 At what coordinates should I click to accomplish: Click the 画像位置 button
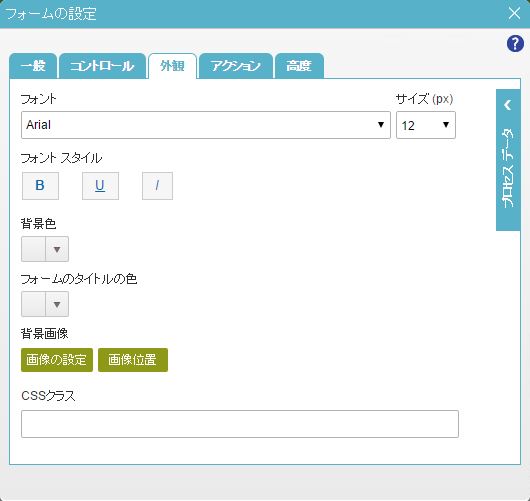point(133,360)
